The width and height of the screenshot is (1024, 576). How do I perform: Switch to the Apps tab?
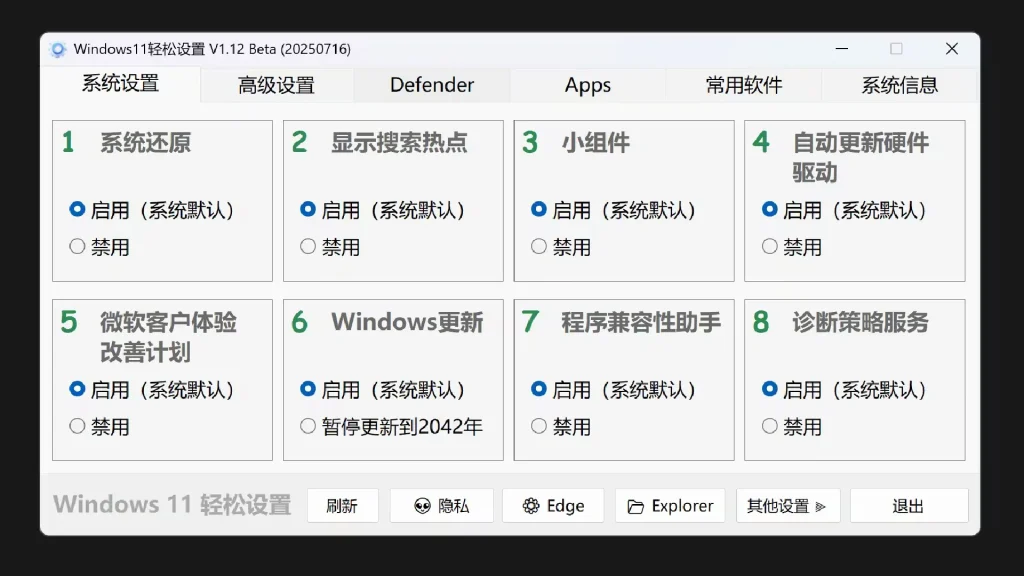587,85
